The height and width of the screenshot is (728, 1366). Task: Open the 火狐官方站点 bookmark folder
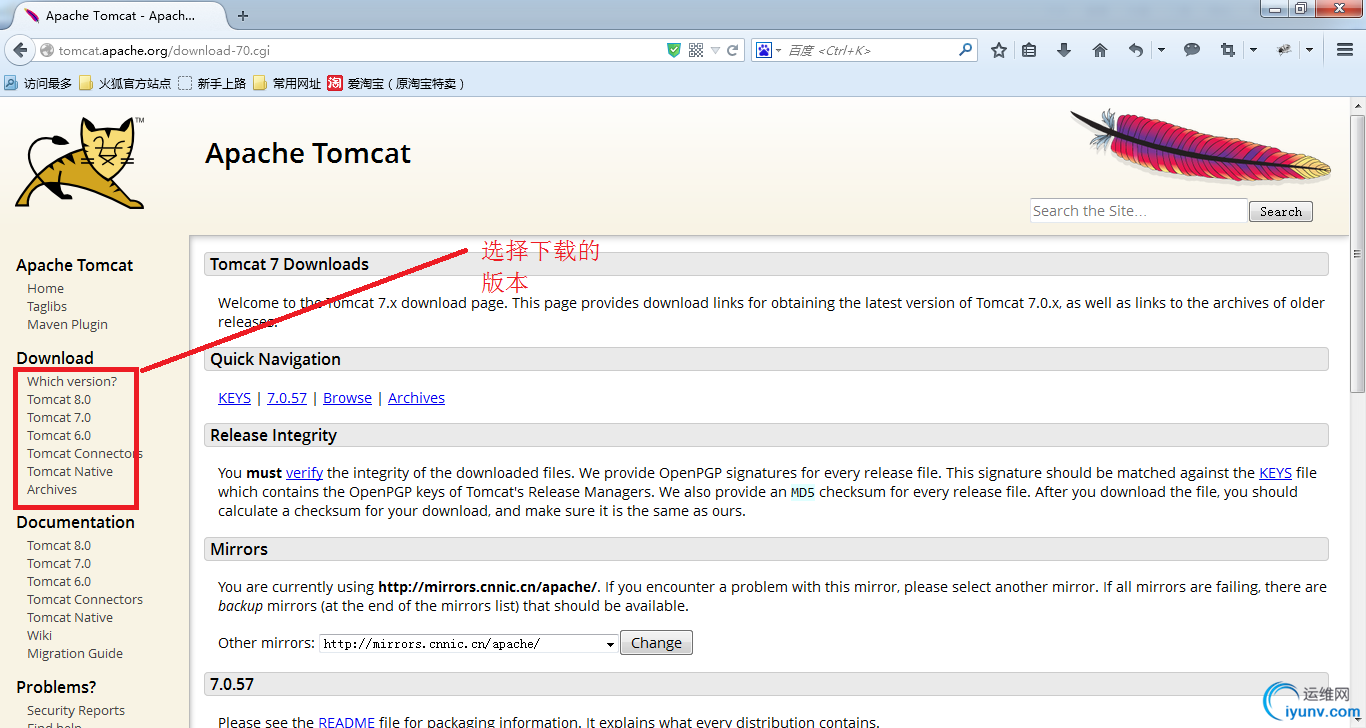[x=125, y=84]
